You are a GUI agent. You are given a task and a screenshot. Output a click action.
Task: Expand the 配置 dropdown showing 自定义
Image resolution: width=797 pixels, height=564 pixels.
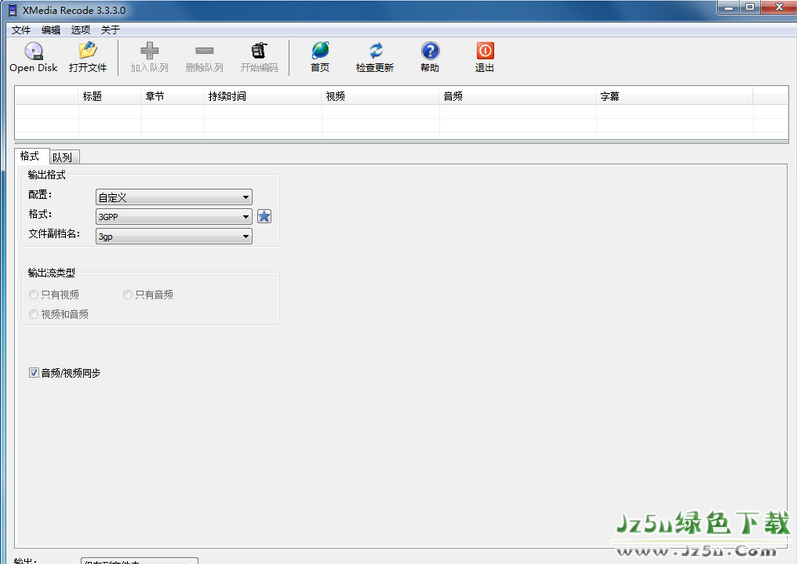coord(174,197)
